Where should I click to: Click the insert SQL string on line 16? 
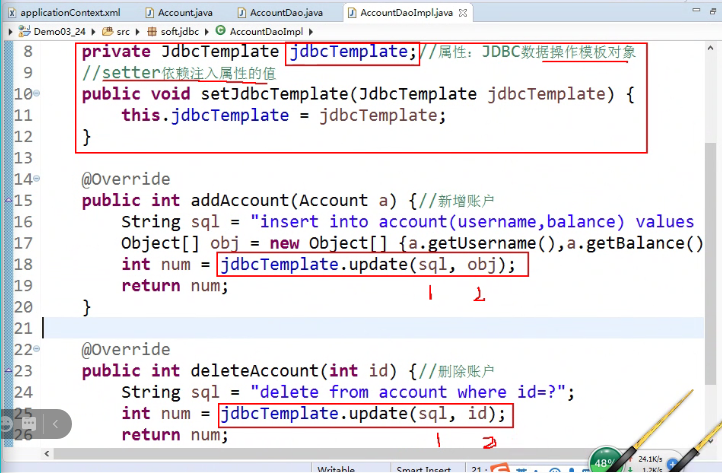(472, 222)
